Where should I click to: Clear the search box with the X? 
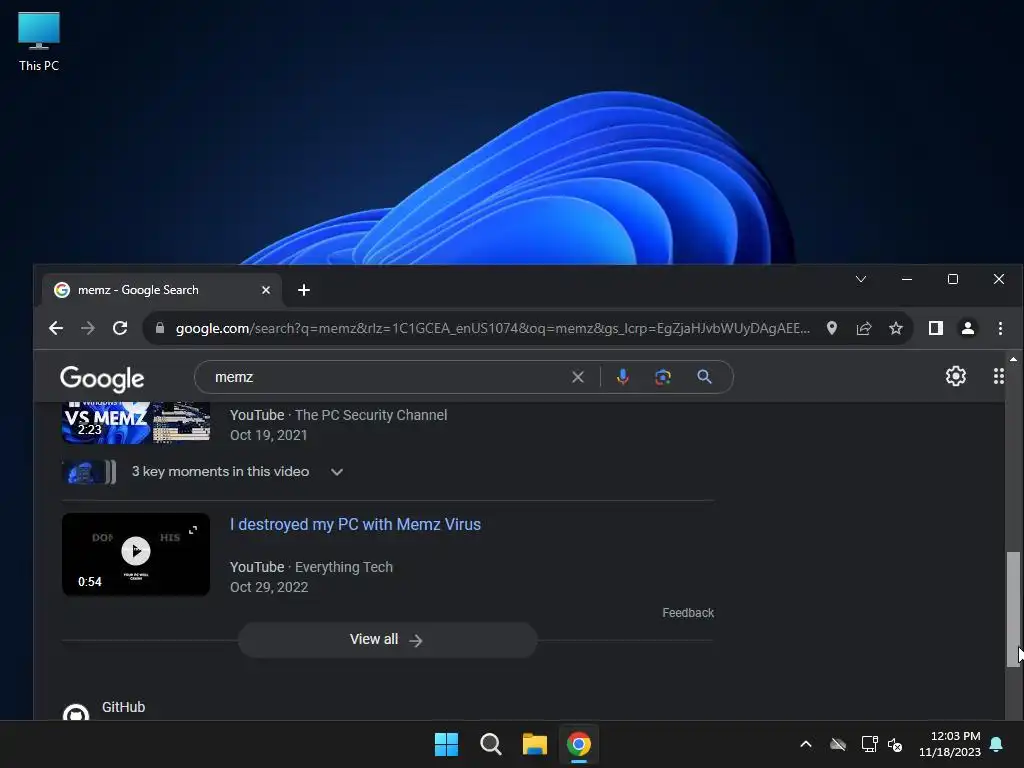[x=577, y=377]
